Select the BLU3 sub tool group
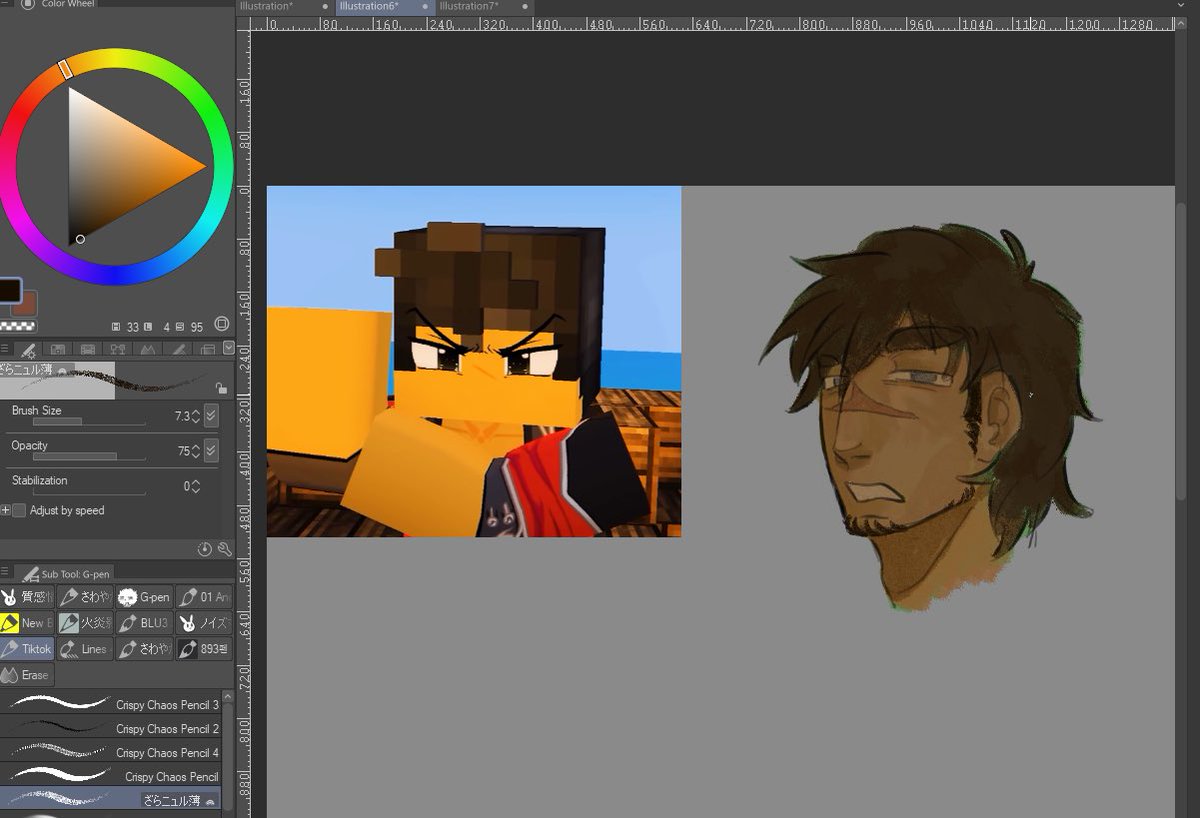1200x818 pixels. coord(144,623)
